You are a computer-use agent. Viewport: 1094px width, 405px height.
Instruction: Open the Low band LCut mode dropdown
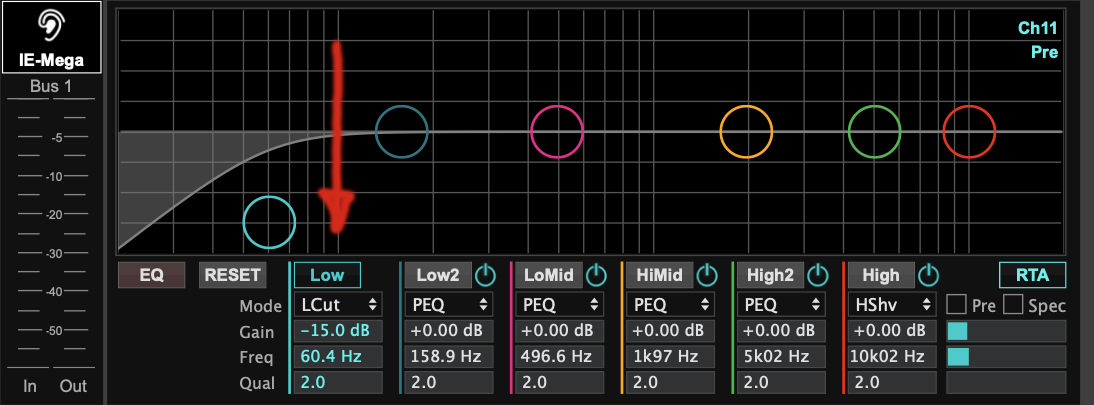(338, 304)
